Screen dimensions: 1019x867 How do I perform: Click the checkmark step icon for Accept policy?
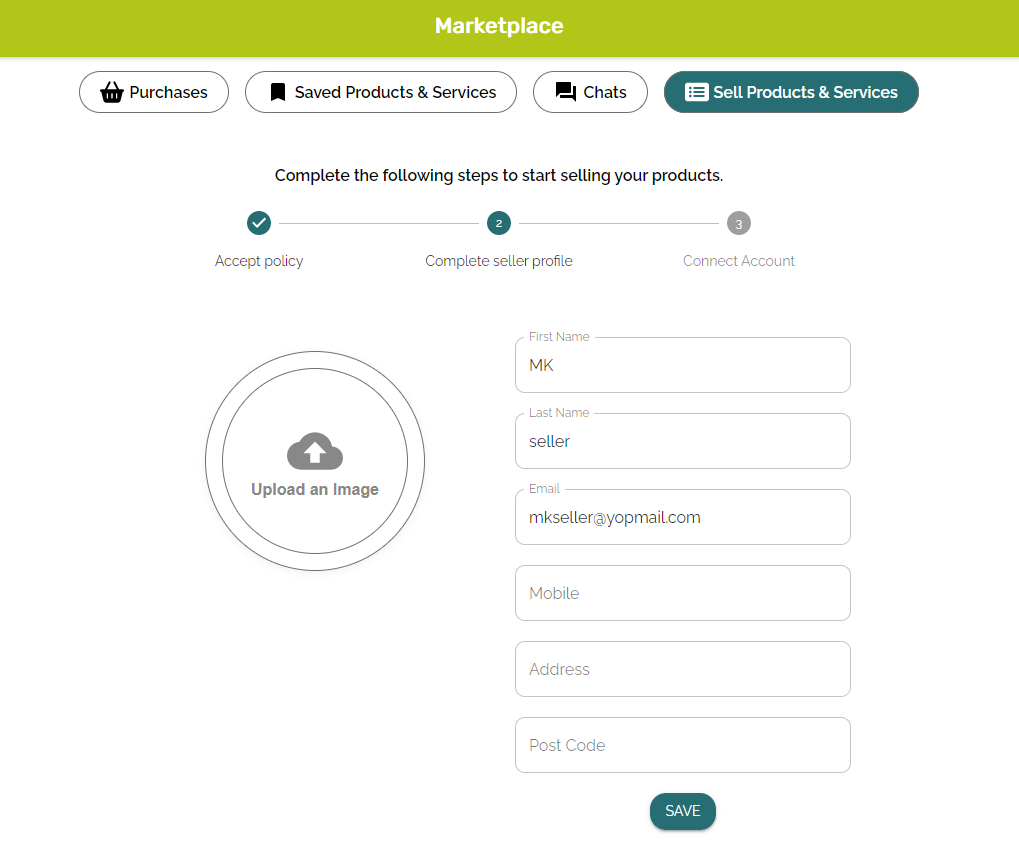(259, 223)
